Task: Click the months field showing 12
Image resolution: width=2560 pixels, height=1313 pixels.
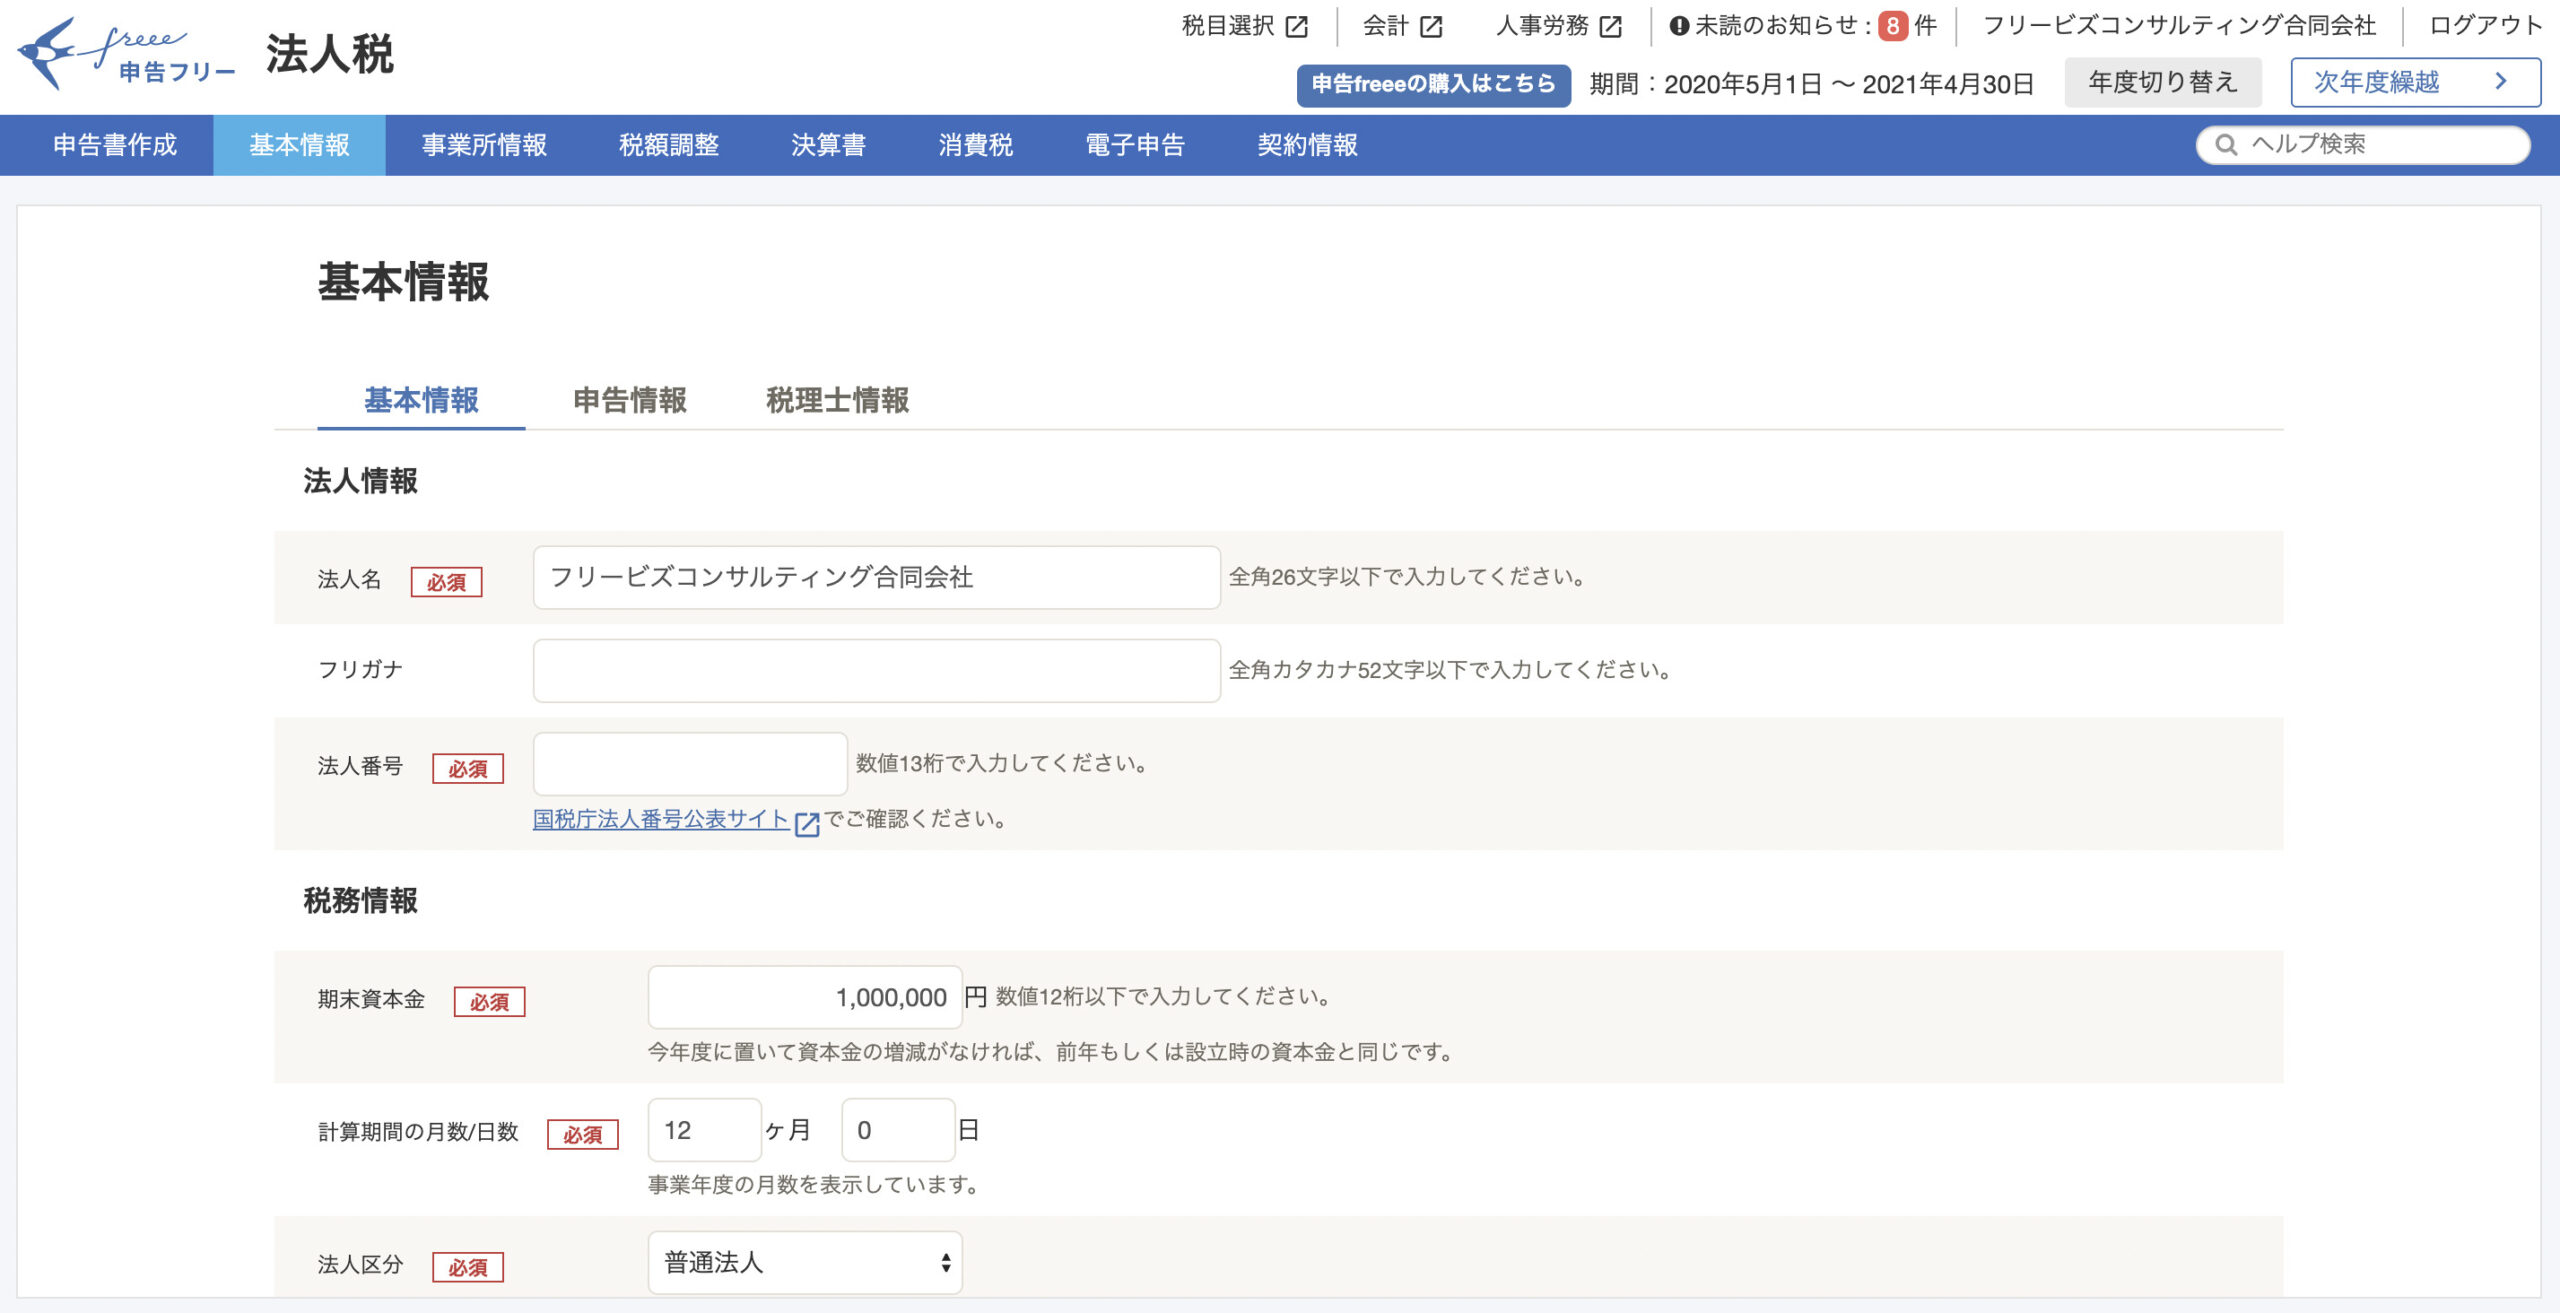Action: [704, 1130]
